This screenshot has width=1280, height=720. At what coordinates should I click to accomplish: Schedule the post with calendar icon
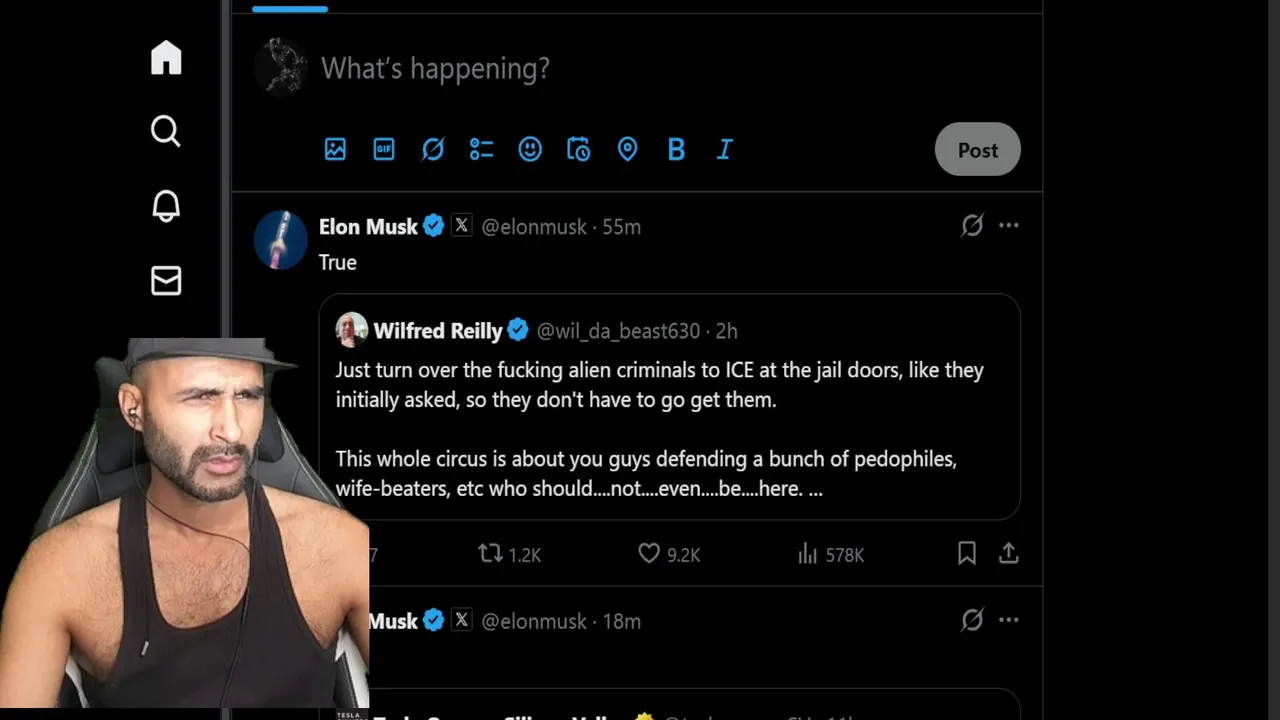[x=578, y=149]
